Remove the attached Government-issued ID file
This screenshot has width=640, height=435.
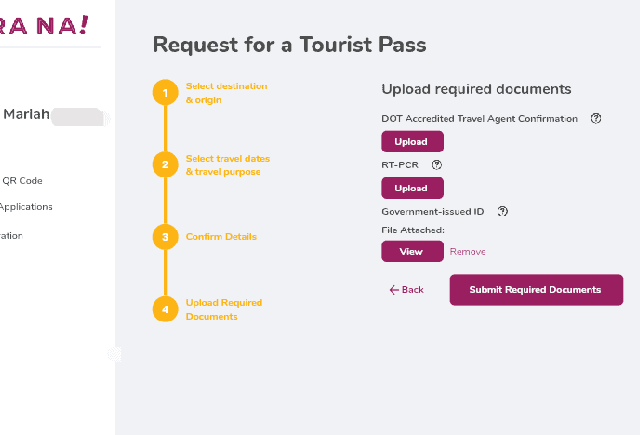pos(468,252)
